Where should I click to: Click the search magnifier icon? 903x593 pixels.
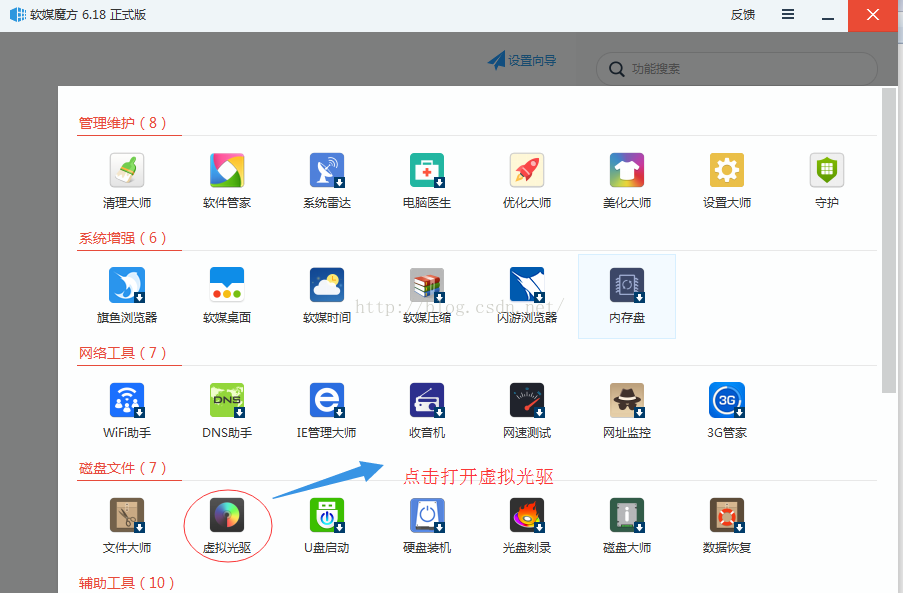616,69
